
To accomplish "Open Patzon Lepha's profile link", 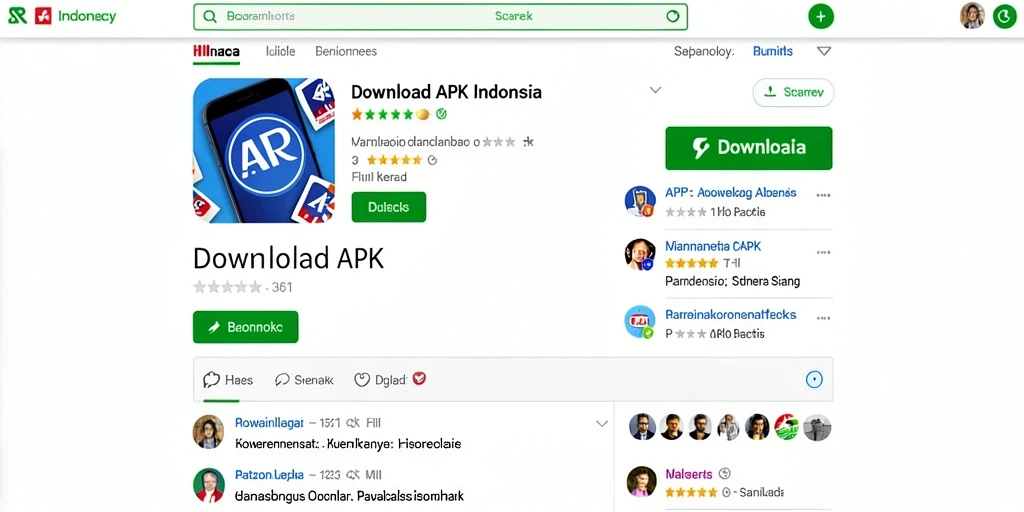I will click(269, 475).
